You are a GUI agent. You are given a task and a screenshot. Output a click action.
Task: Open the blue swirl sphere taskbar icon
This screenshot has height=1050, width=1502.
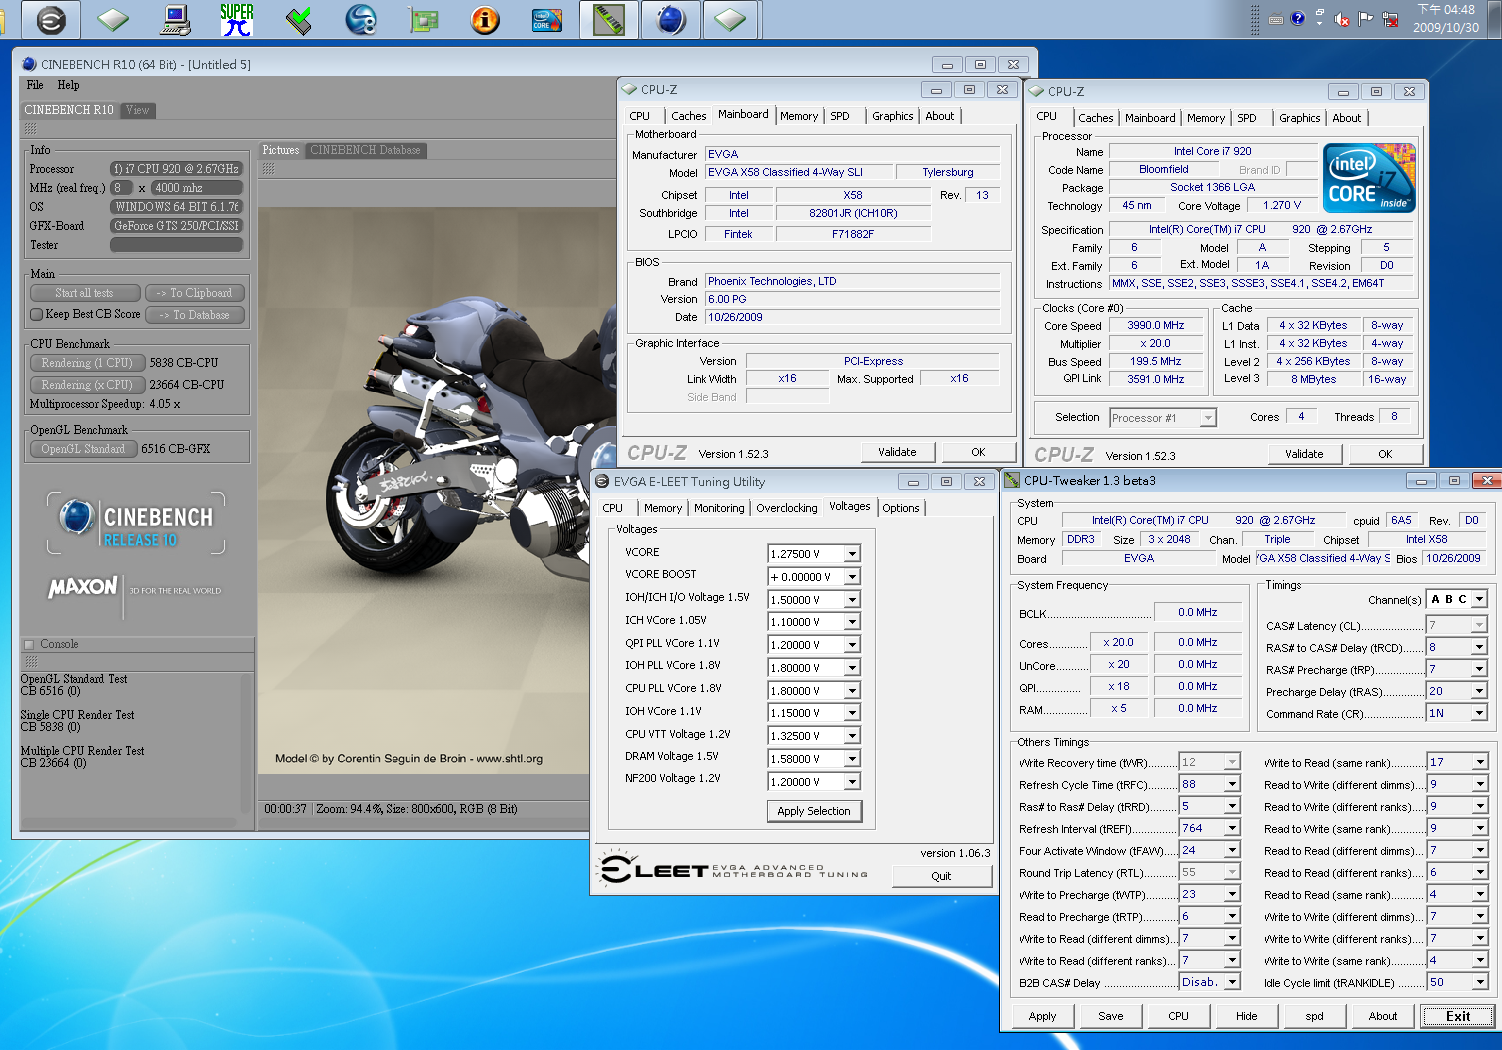360,20
